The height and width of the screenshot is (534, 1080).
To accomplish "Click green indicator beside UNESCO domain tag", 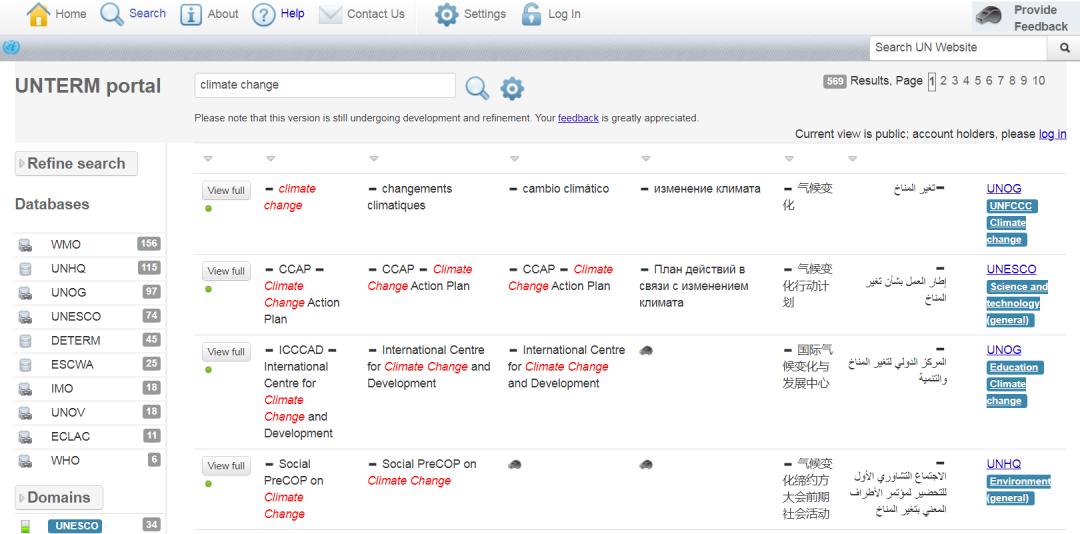I will (x=25, y=526).
